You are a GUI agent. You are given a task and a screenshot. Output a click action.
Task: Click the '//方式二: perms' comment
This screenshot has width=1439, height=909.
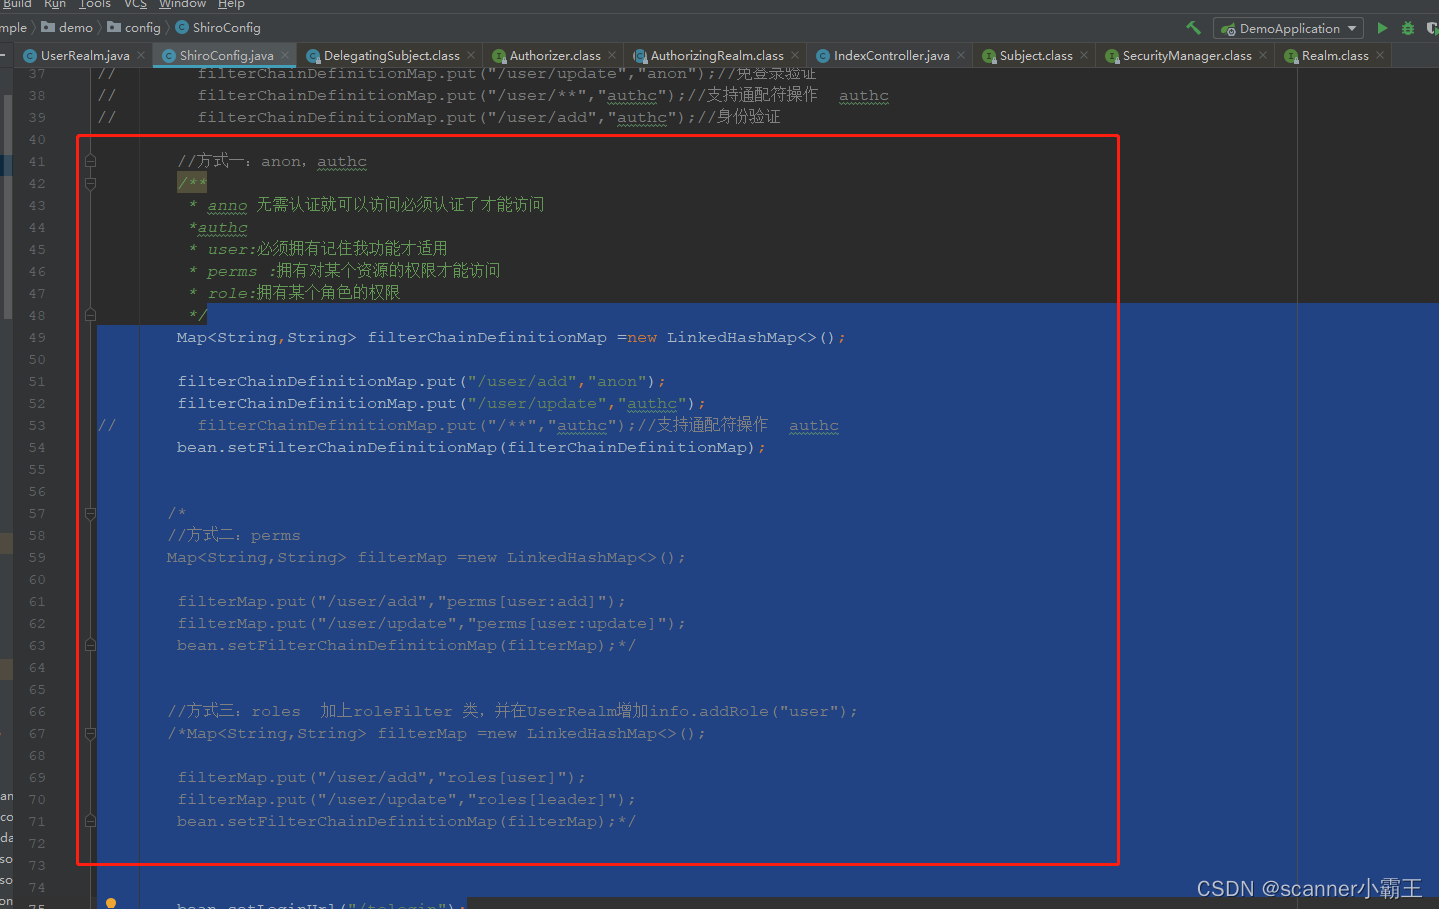click(234, 535)
